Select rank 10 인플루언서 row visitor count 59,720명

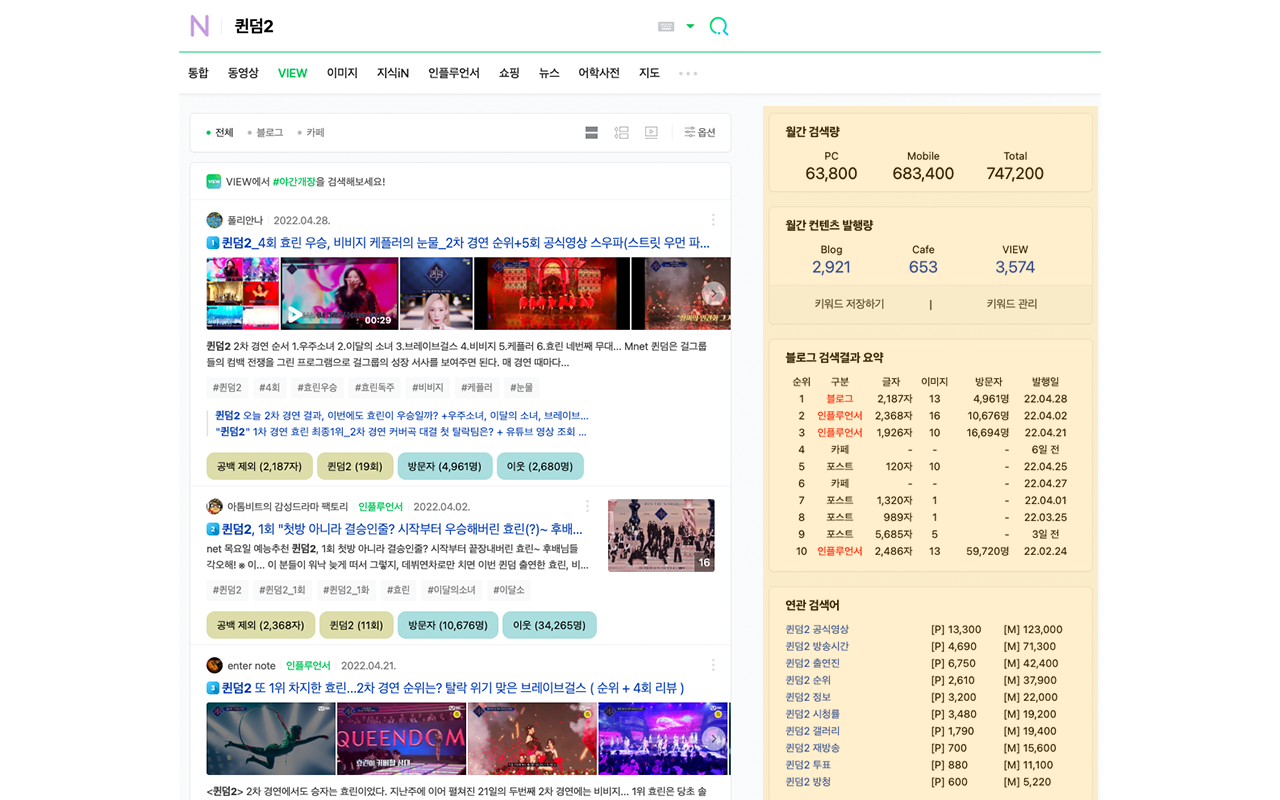986,552
